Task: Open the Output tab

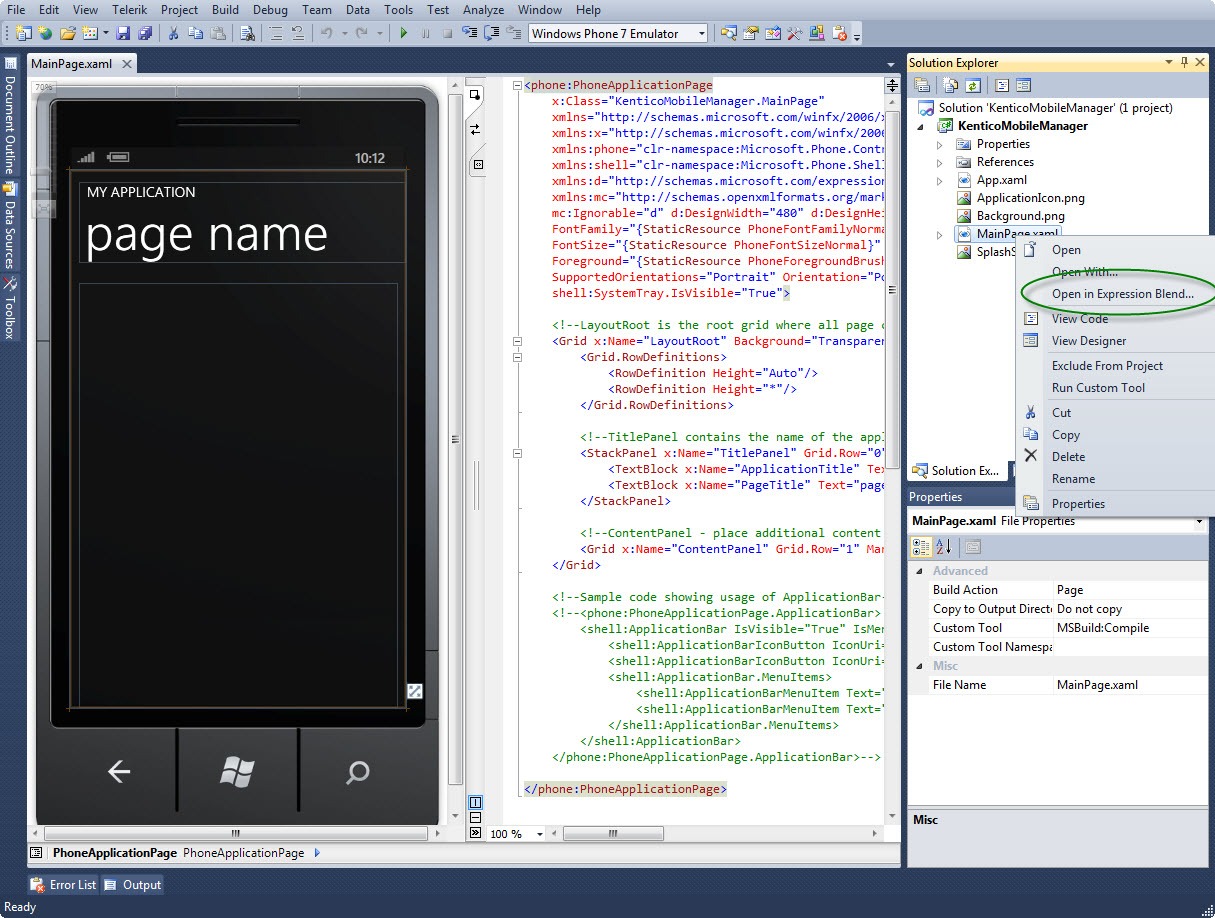Action: tap(133, 885)
